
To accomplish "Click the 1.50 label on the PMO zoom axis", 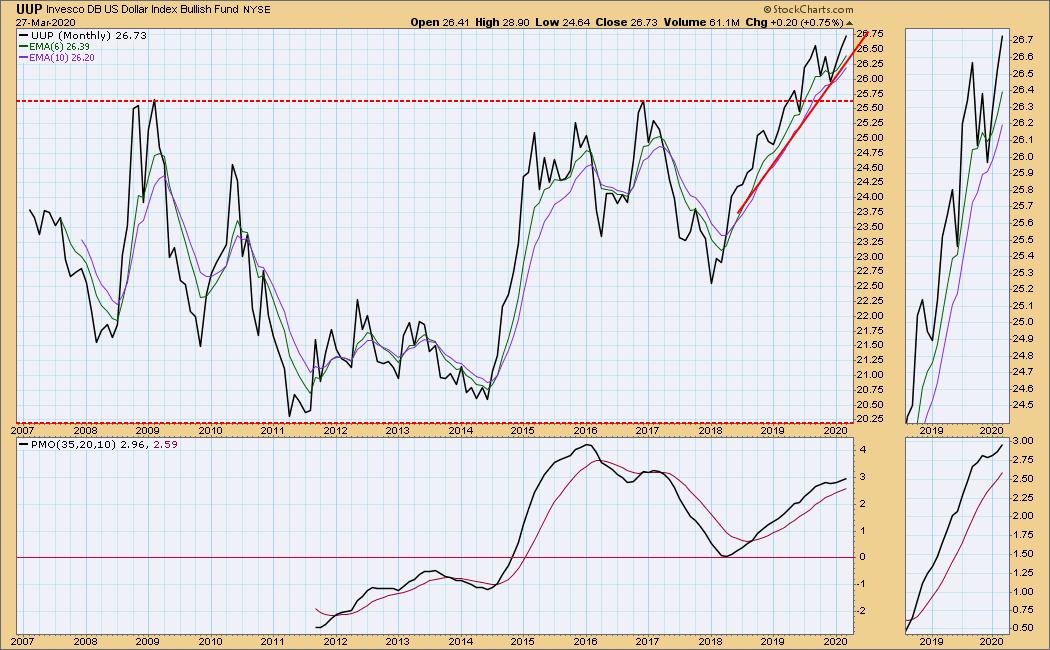I will (x=1022, y=554).
